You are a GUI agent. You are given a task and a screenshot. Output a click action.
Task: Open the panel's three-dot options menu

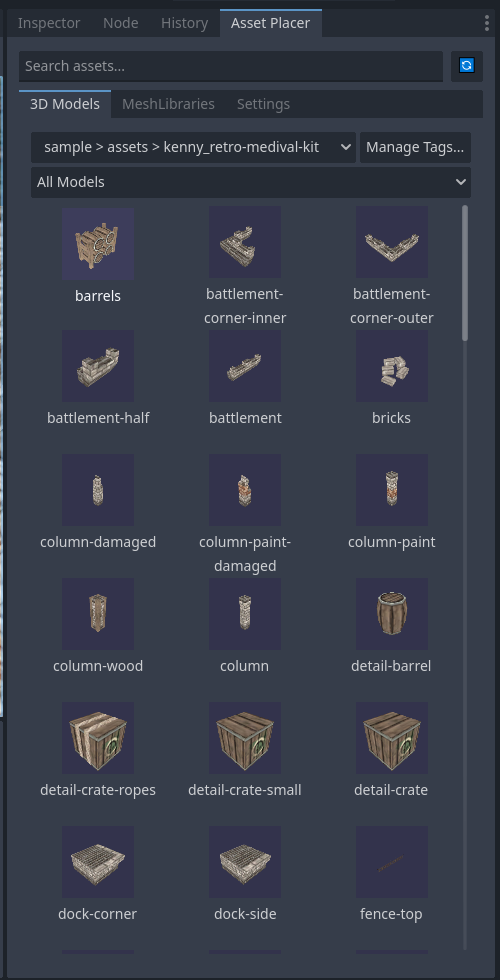[x=486, y=23]
